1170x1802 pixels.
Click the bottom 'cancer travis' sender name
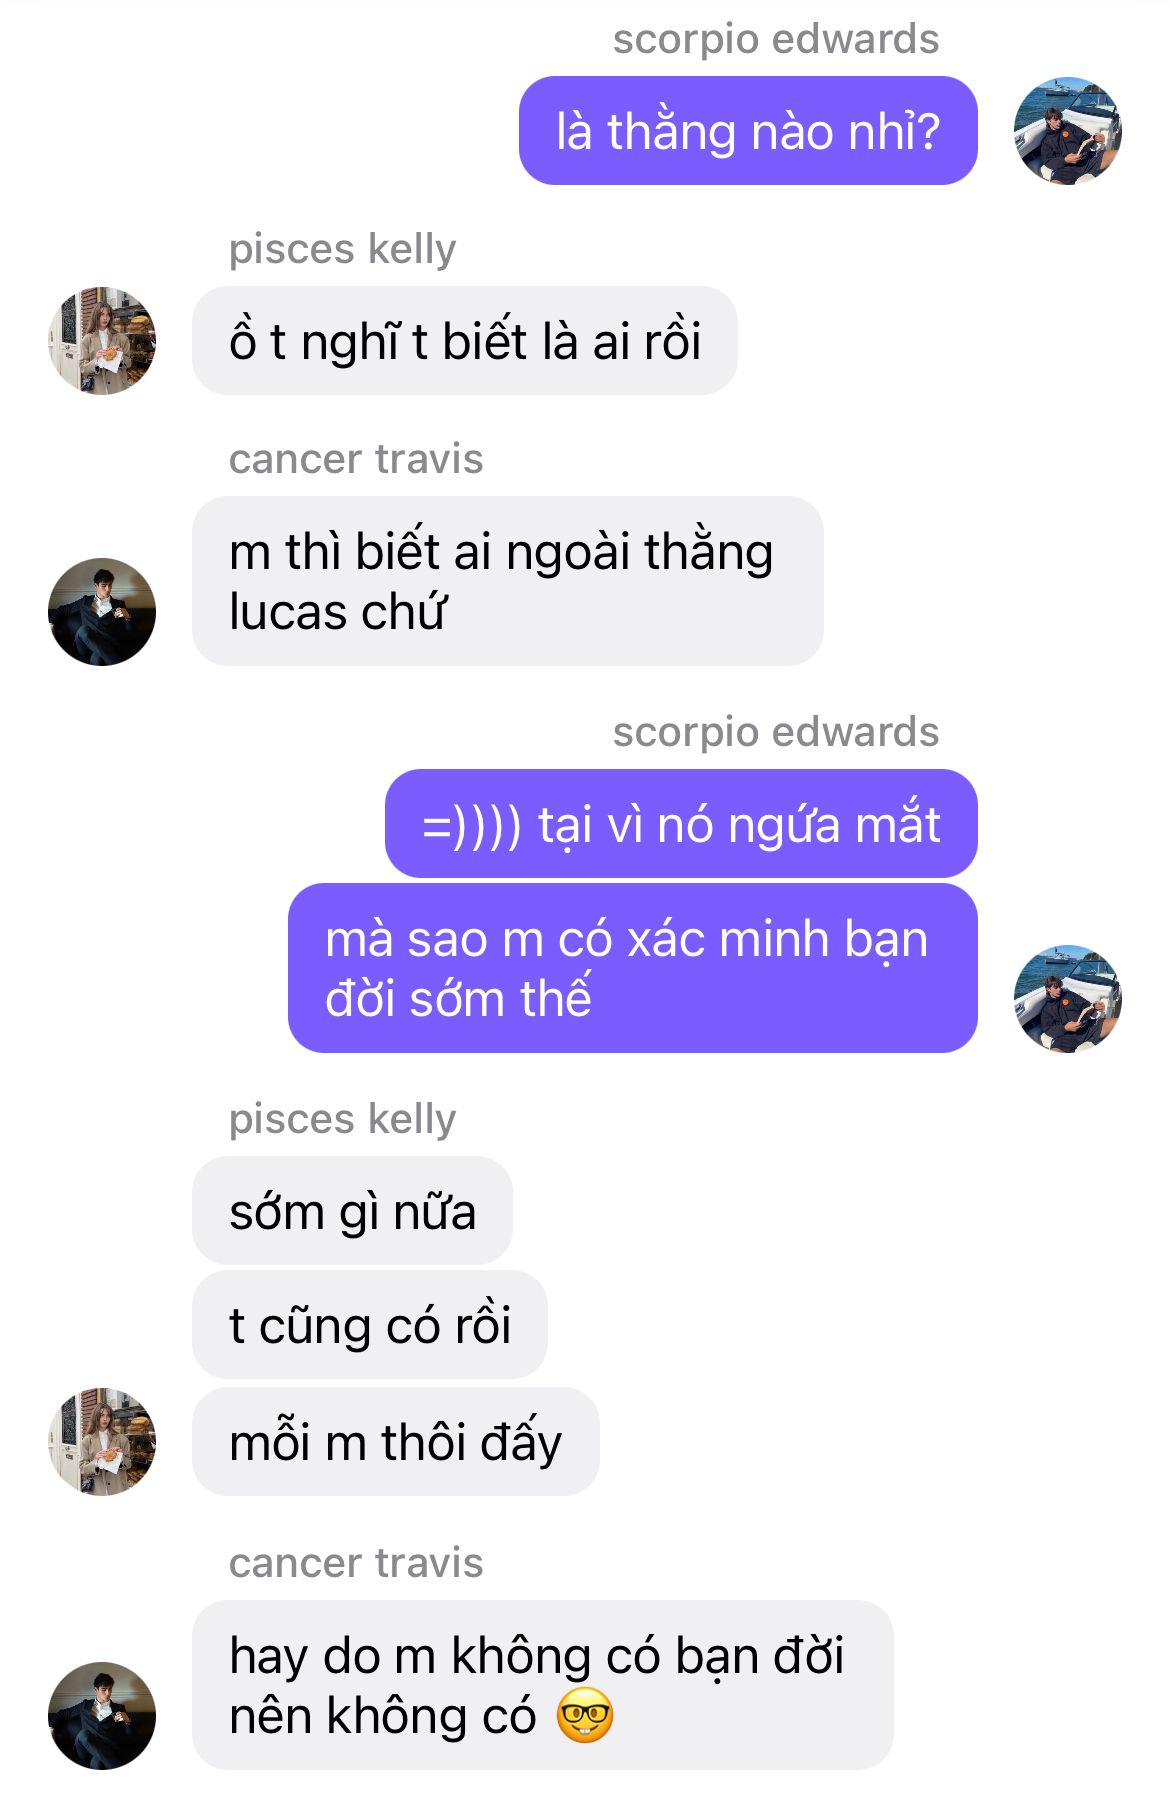356,1563
